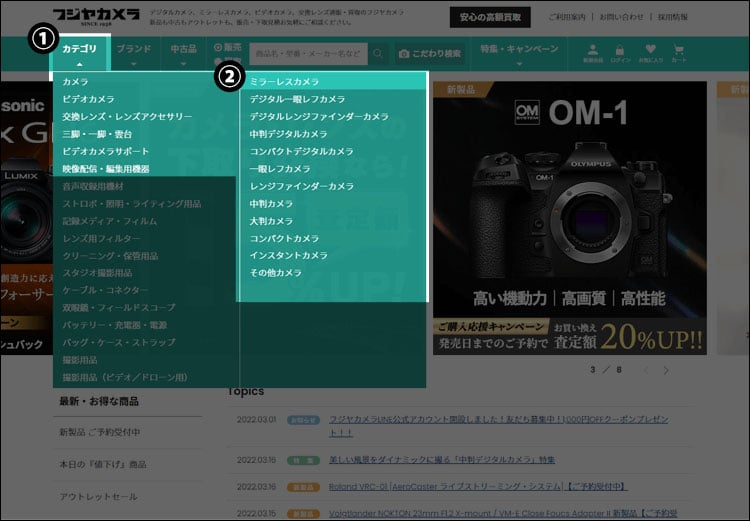
Task: Choose ミラーレスカメラ submenu item
Action: click(333, 82)
